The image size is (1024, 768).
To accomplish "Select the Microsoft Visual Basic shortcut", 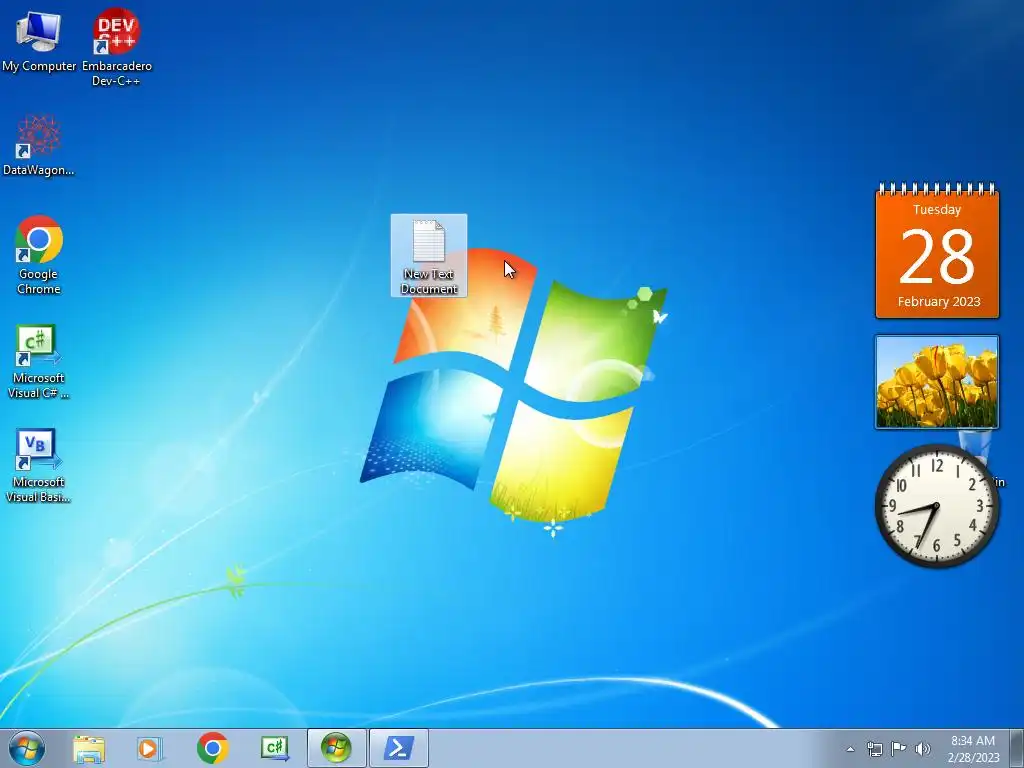I will (39, 465).
